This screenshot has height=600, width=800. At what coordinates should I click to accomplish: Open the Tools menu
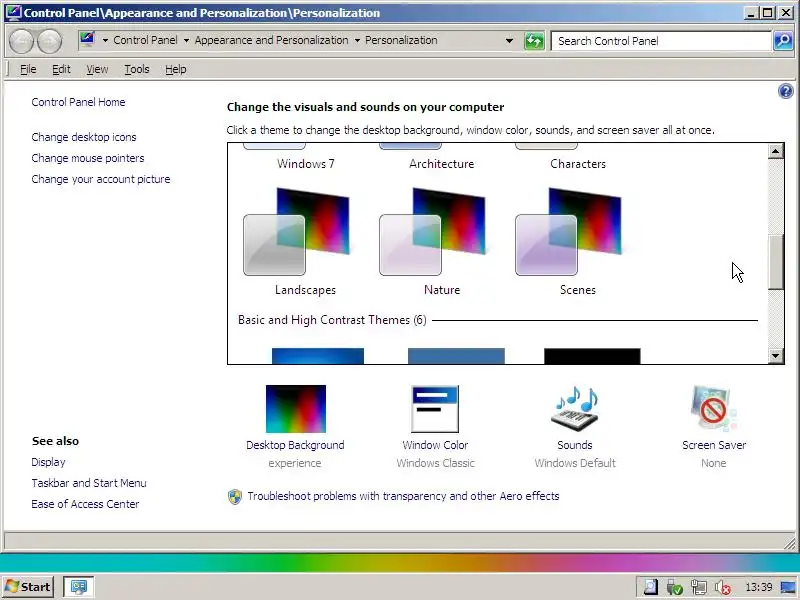[137, 69]
